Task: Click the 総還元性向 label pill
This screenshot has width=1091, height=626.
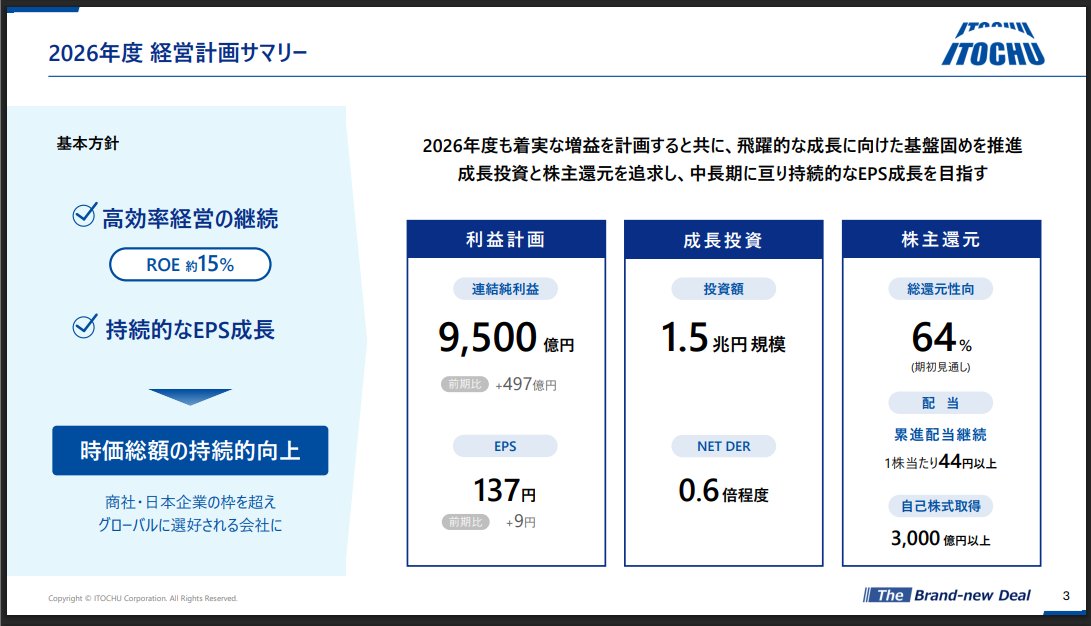Action: pos(941,289)
